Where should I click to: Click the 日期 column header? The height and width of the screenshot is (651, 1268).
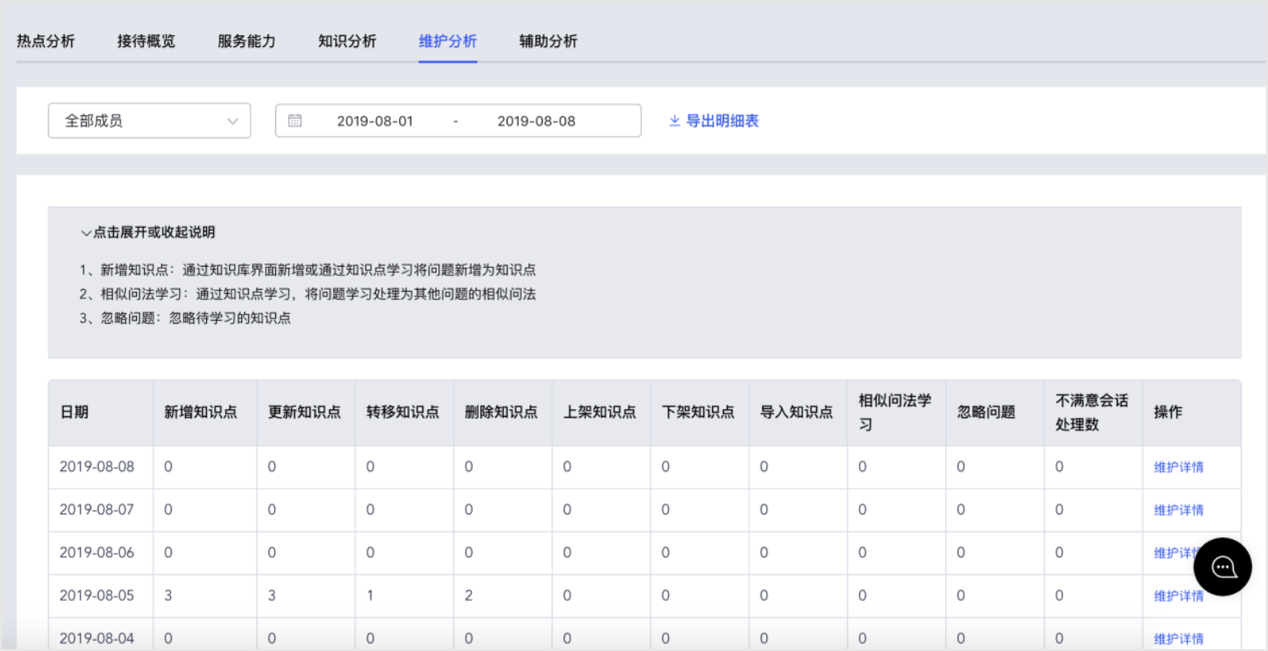click(x=74, y=412)
